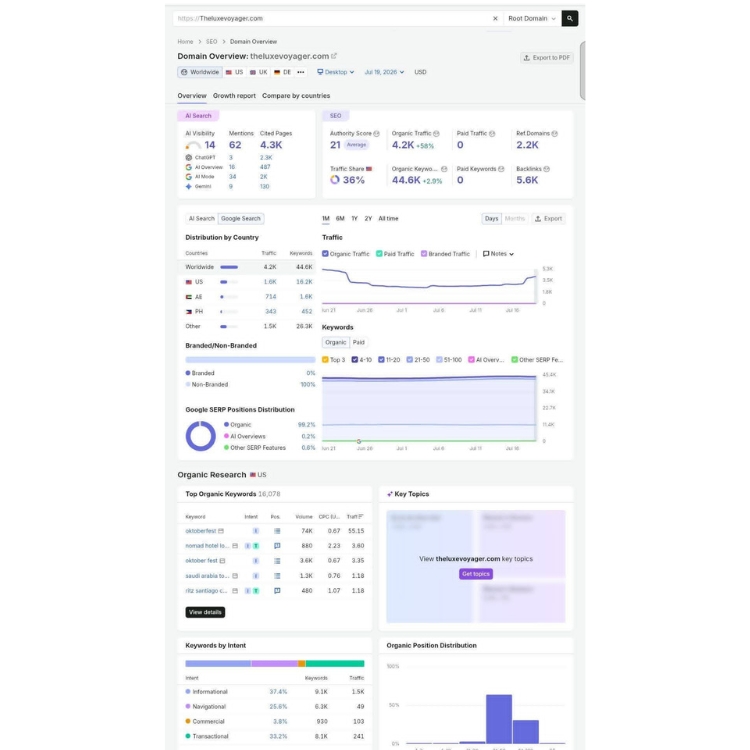Toggle the 21-50 keywords checkbox
This screenshot has height=750, width=750.
409,360
